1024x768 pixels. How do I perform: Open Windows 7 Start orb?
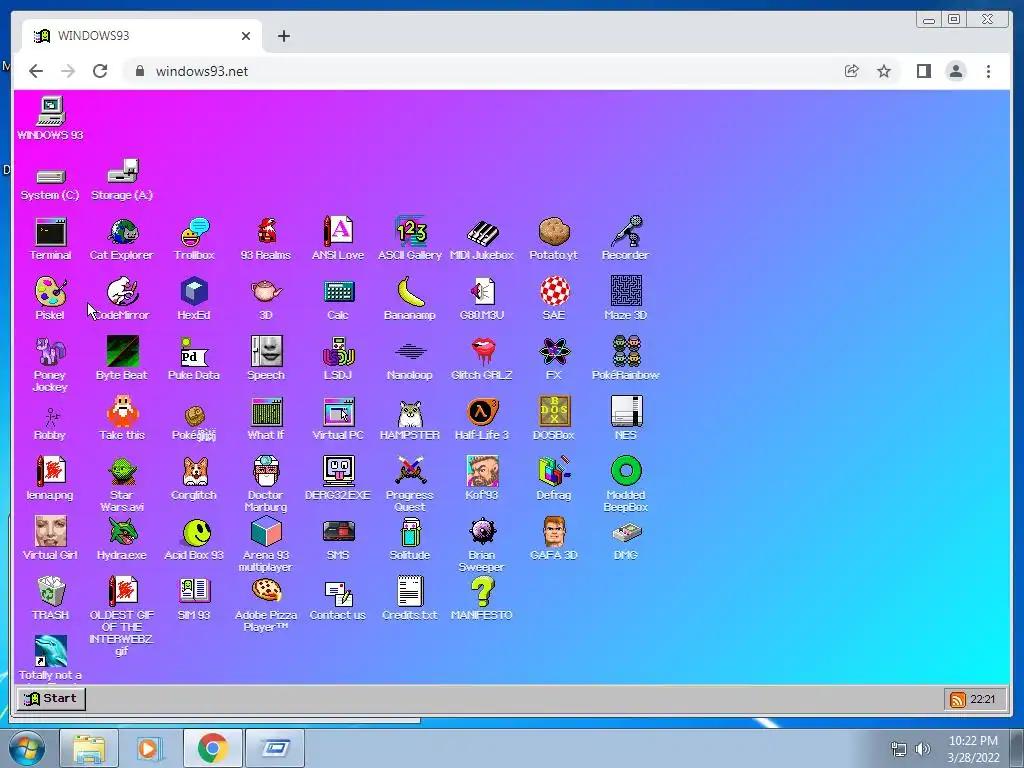[x=27, y=748]
